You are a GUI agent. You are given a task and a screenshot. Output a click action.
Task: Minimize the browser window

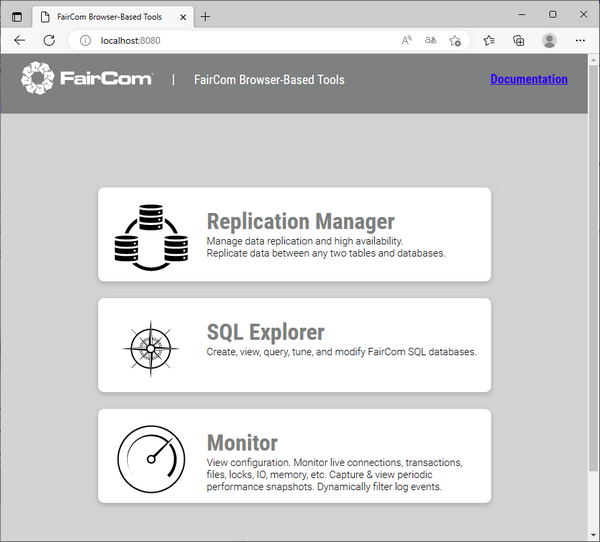pyautogui.click(x=522, y=15)
